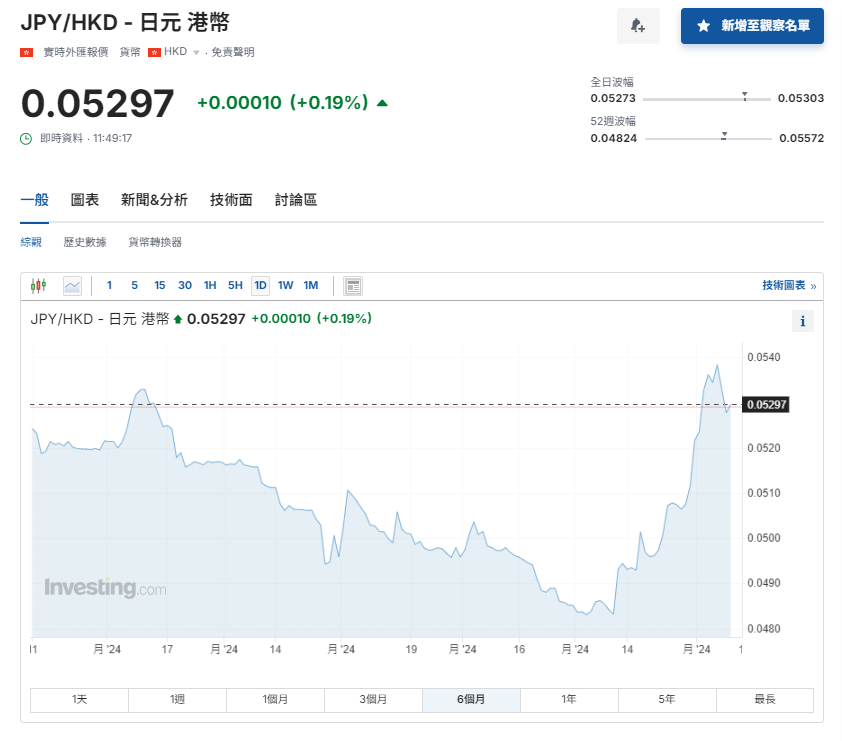
Task: Click the chart layout panel icon
Action: (352, 285)
